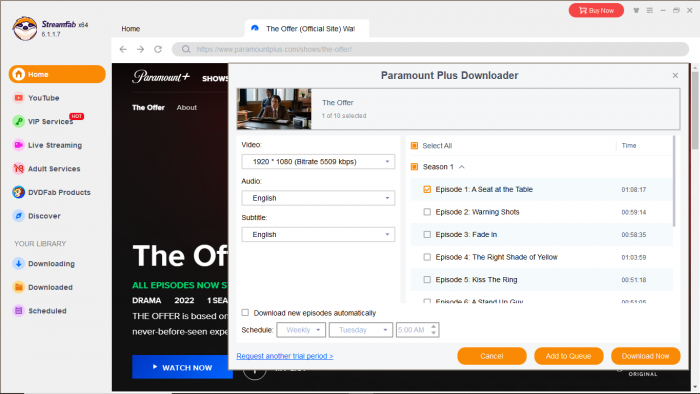Viewport: 700px width, 394px height.
Task: Check Episode 5: Kiss The Ring
Action: click(427, 280)
